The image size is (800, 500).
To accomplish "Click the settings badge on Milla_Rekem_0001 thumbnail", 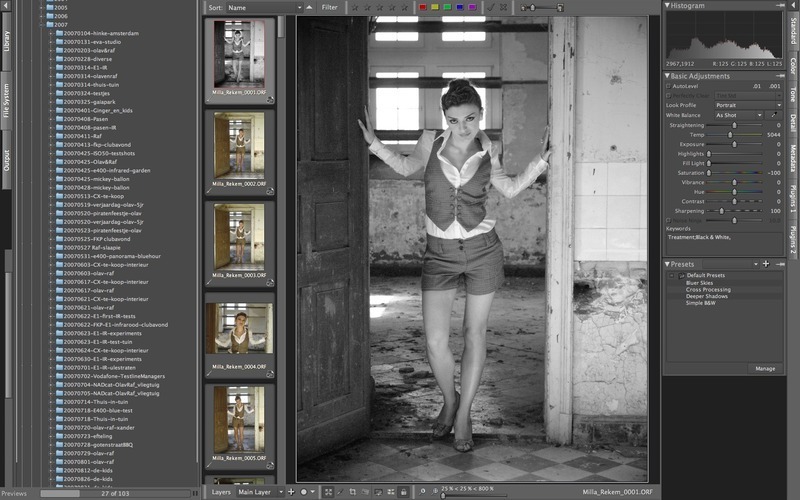I will [270, 100].
